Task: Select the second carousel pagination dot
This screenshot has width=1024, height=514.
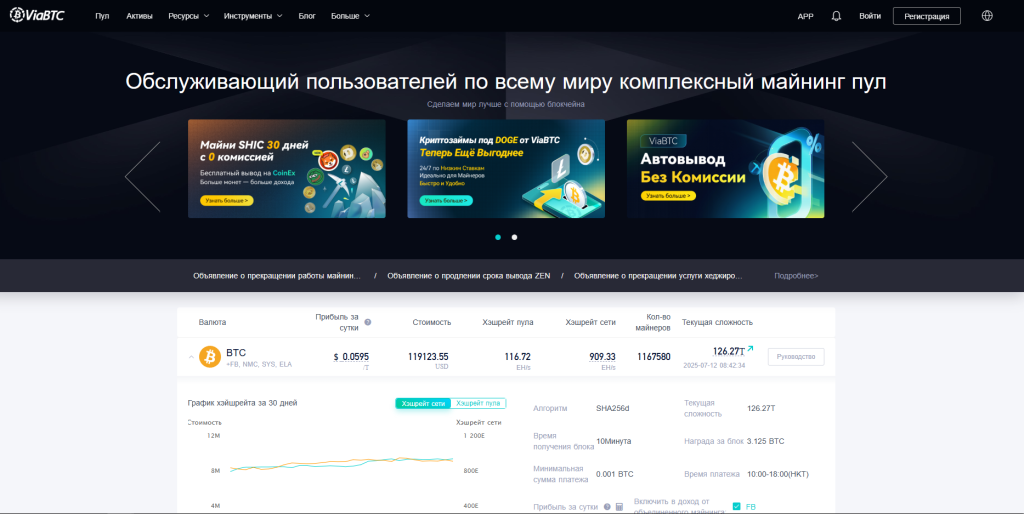Action: 514,238
